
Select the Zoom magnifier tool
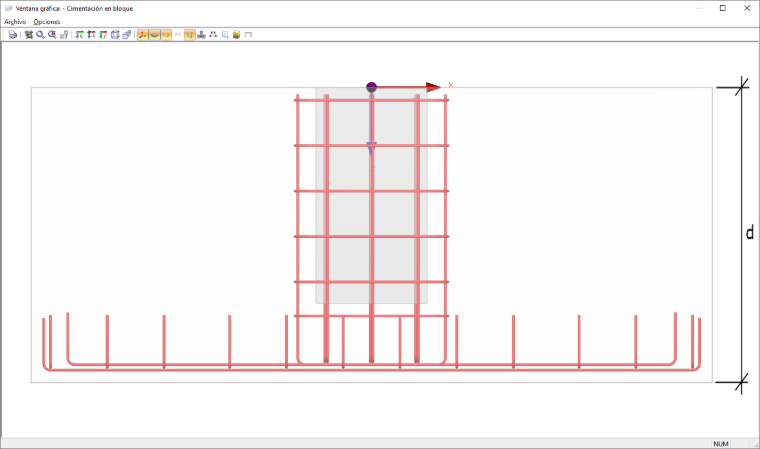point(40,34)
